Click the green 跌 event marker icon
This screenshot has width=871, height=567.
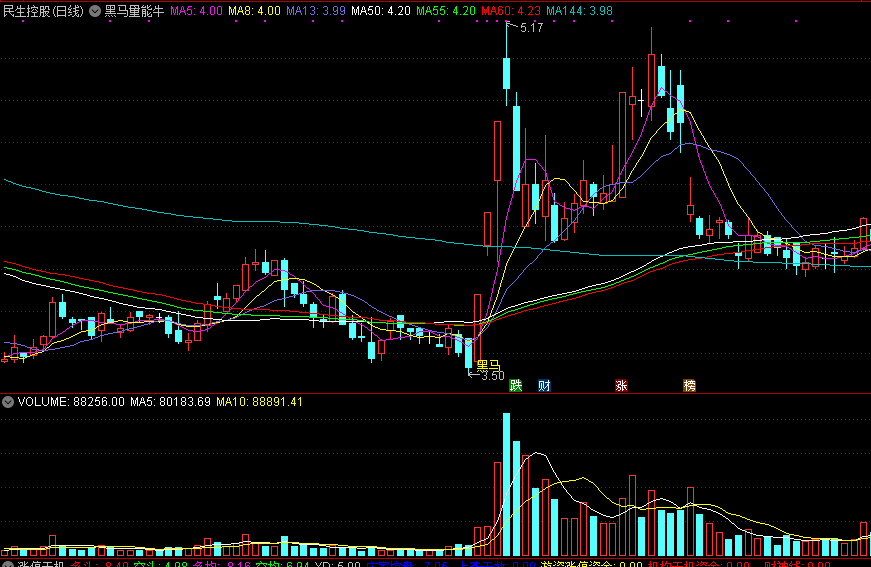pos(515,385)
